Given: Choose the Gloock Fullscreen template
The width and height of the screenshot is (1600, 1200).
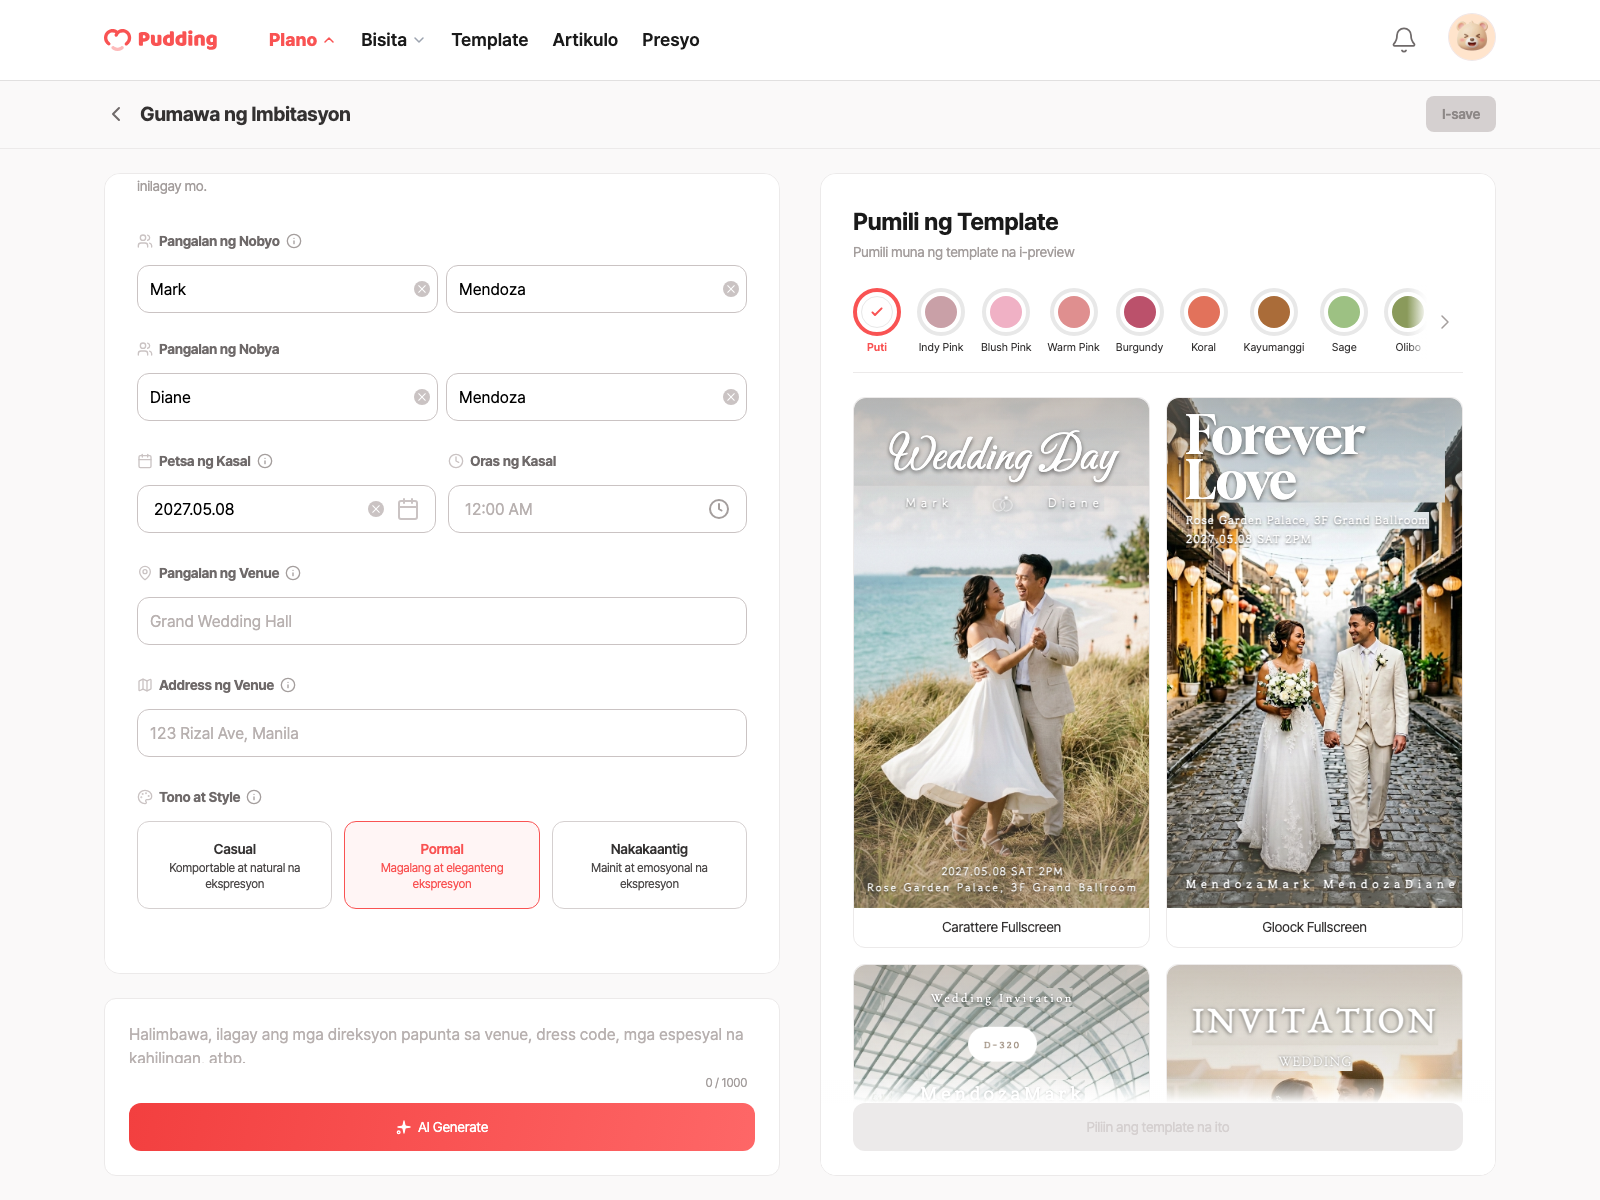Looking at the screenshot, I should click(x=1314, y=672).
